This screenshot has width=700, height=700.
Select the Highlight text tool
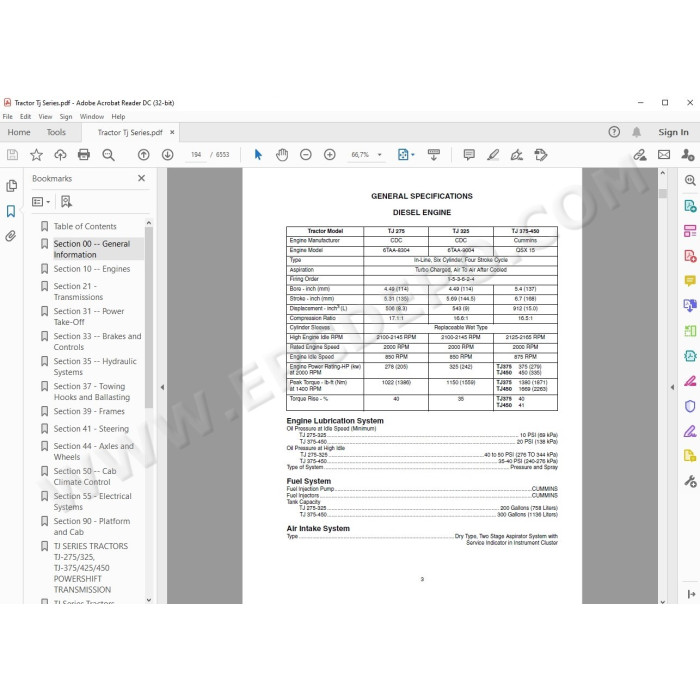(x=493, y=155)
